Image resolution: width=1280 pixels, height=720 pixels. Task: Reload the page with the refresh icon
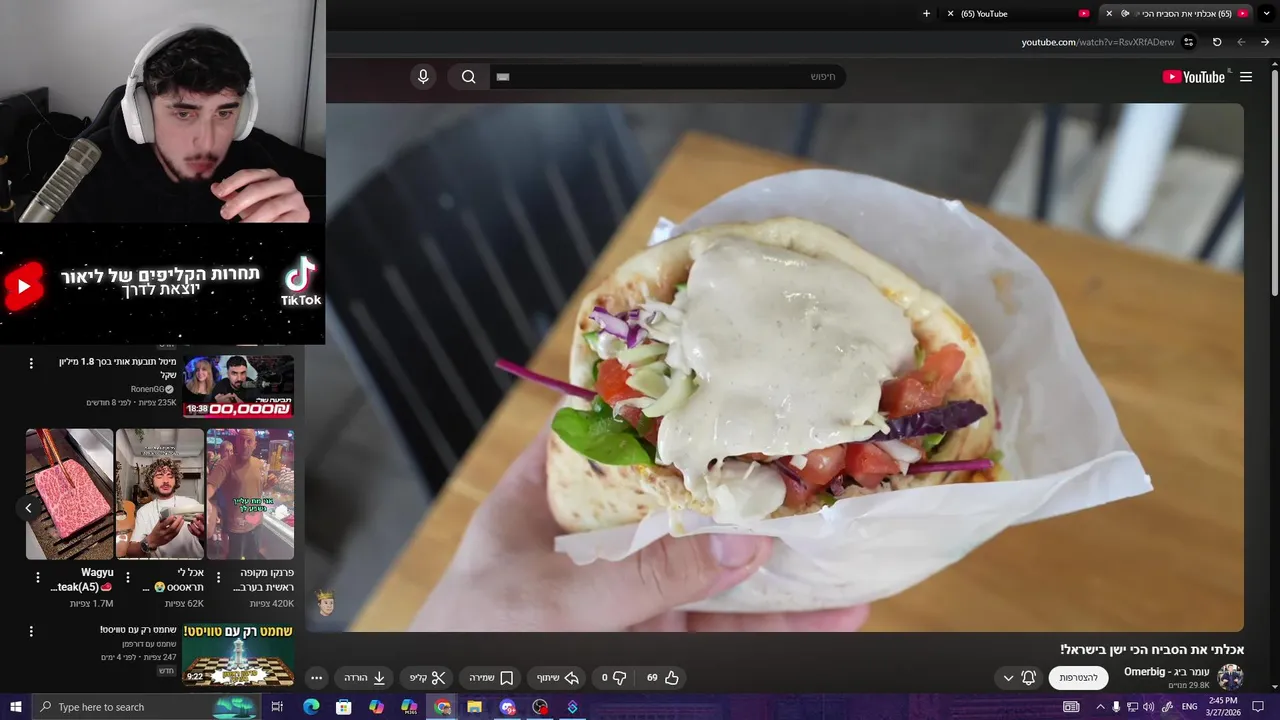(x=1217, y=42)
